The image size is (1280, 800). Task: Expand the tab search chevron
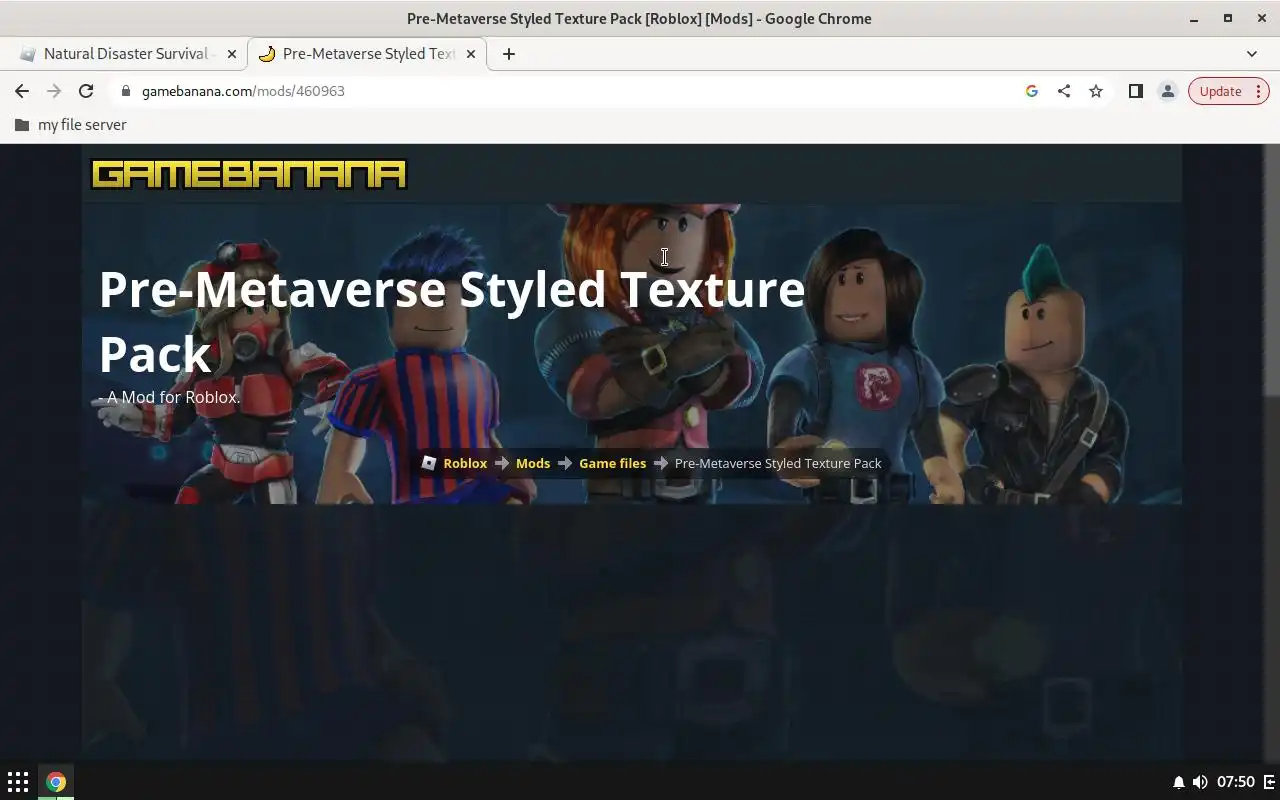click(x=1252, y=54)
